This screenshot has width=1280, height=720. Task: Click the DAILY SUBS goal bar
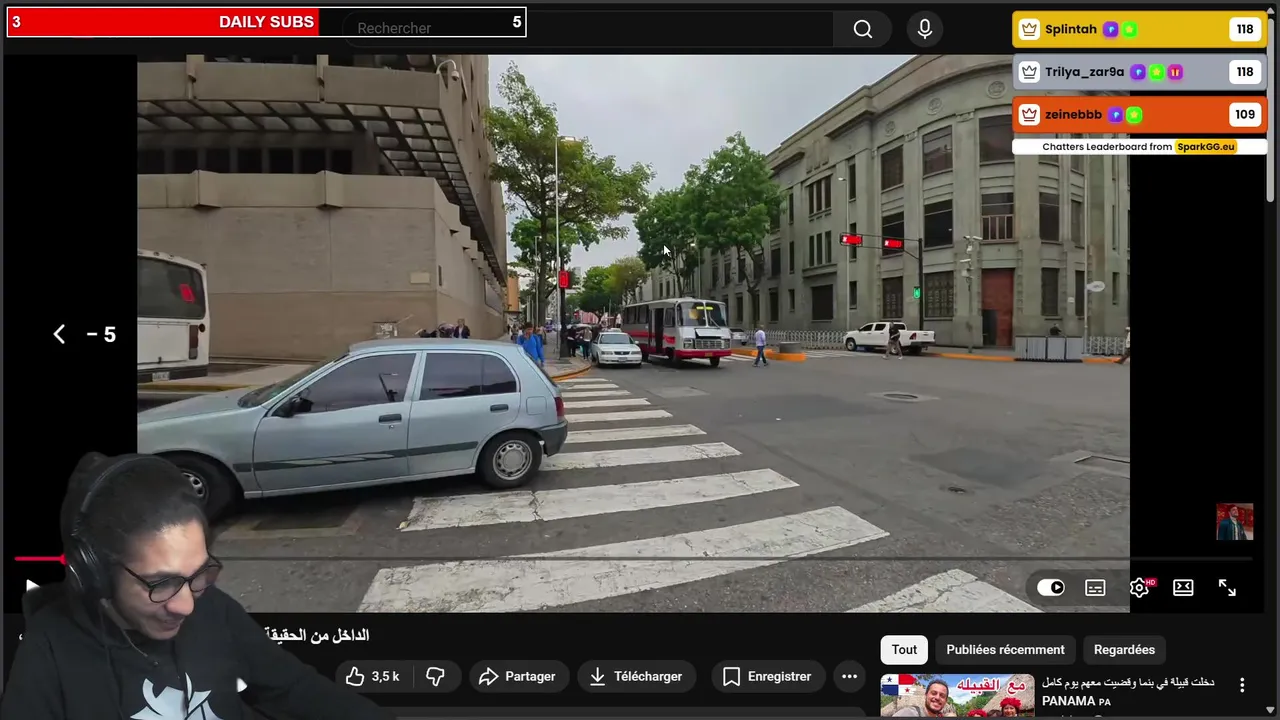tap(266, 22)
